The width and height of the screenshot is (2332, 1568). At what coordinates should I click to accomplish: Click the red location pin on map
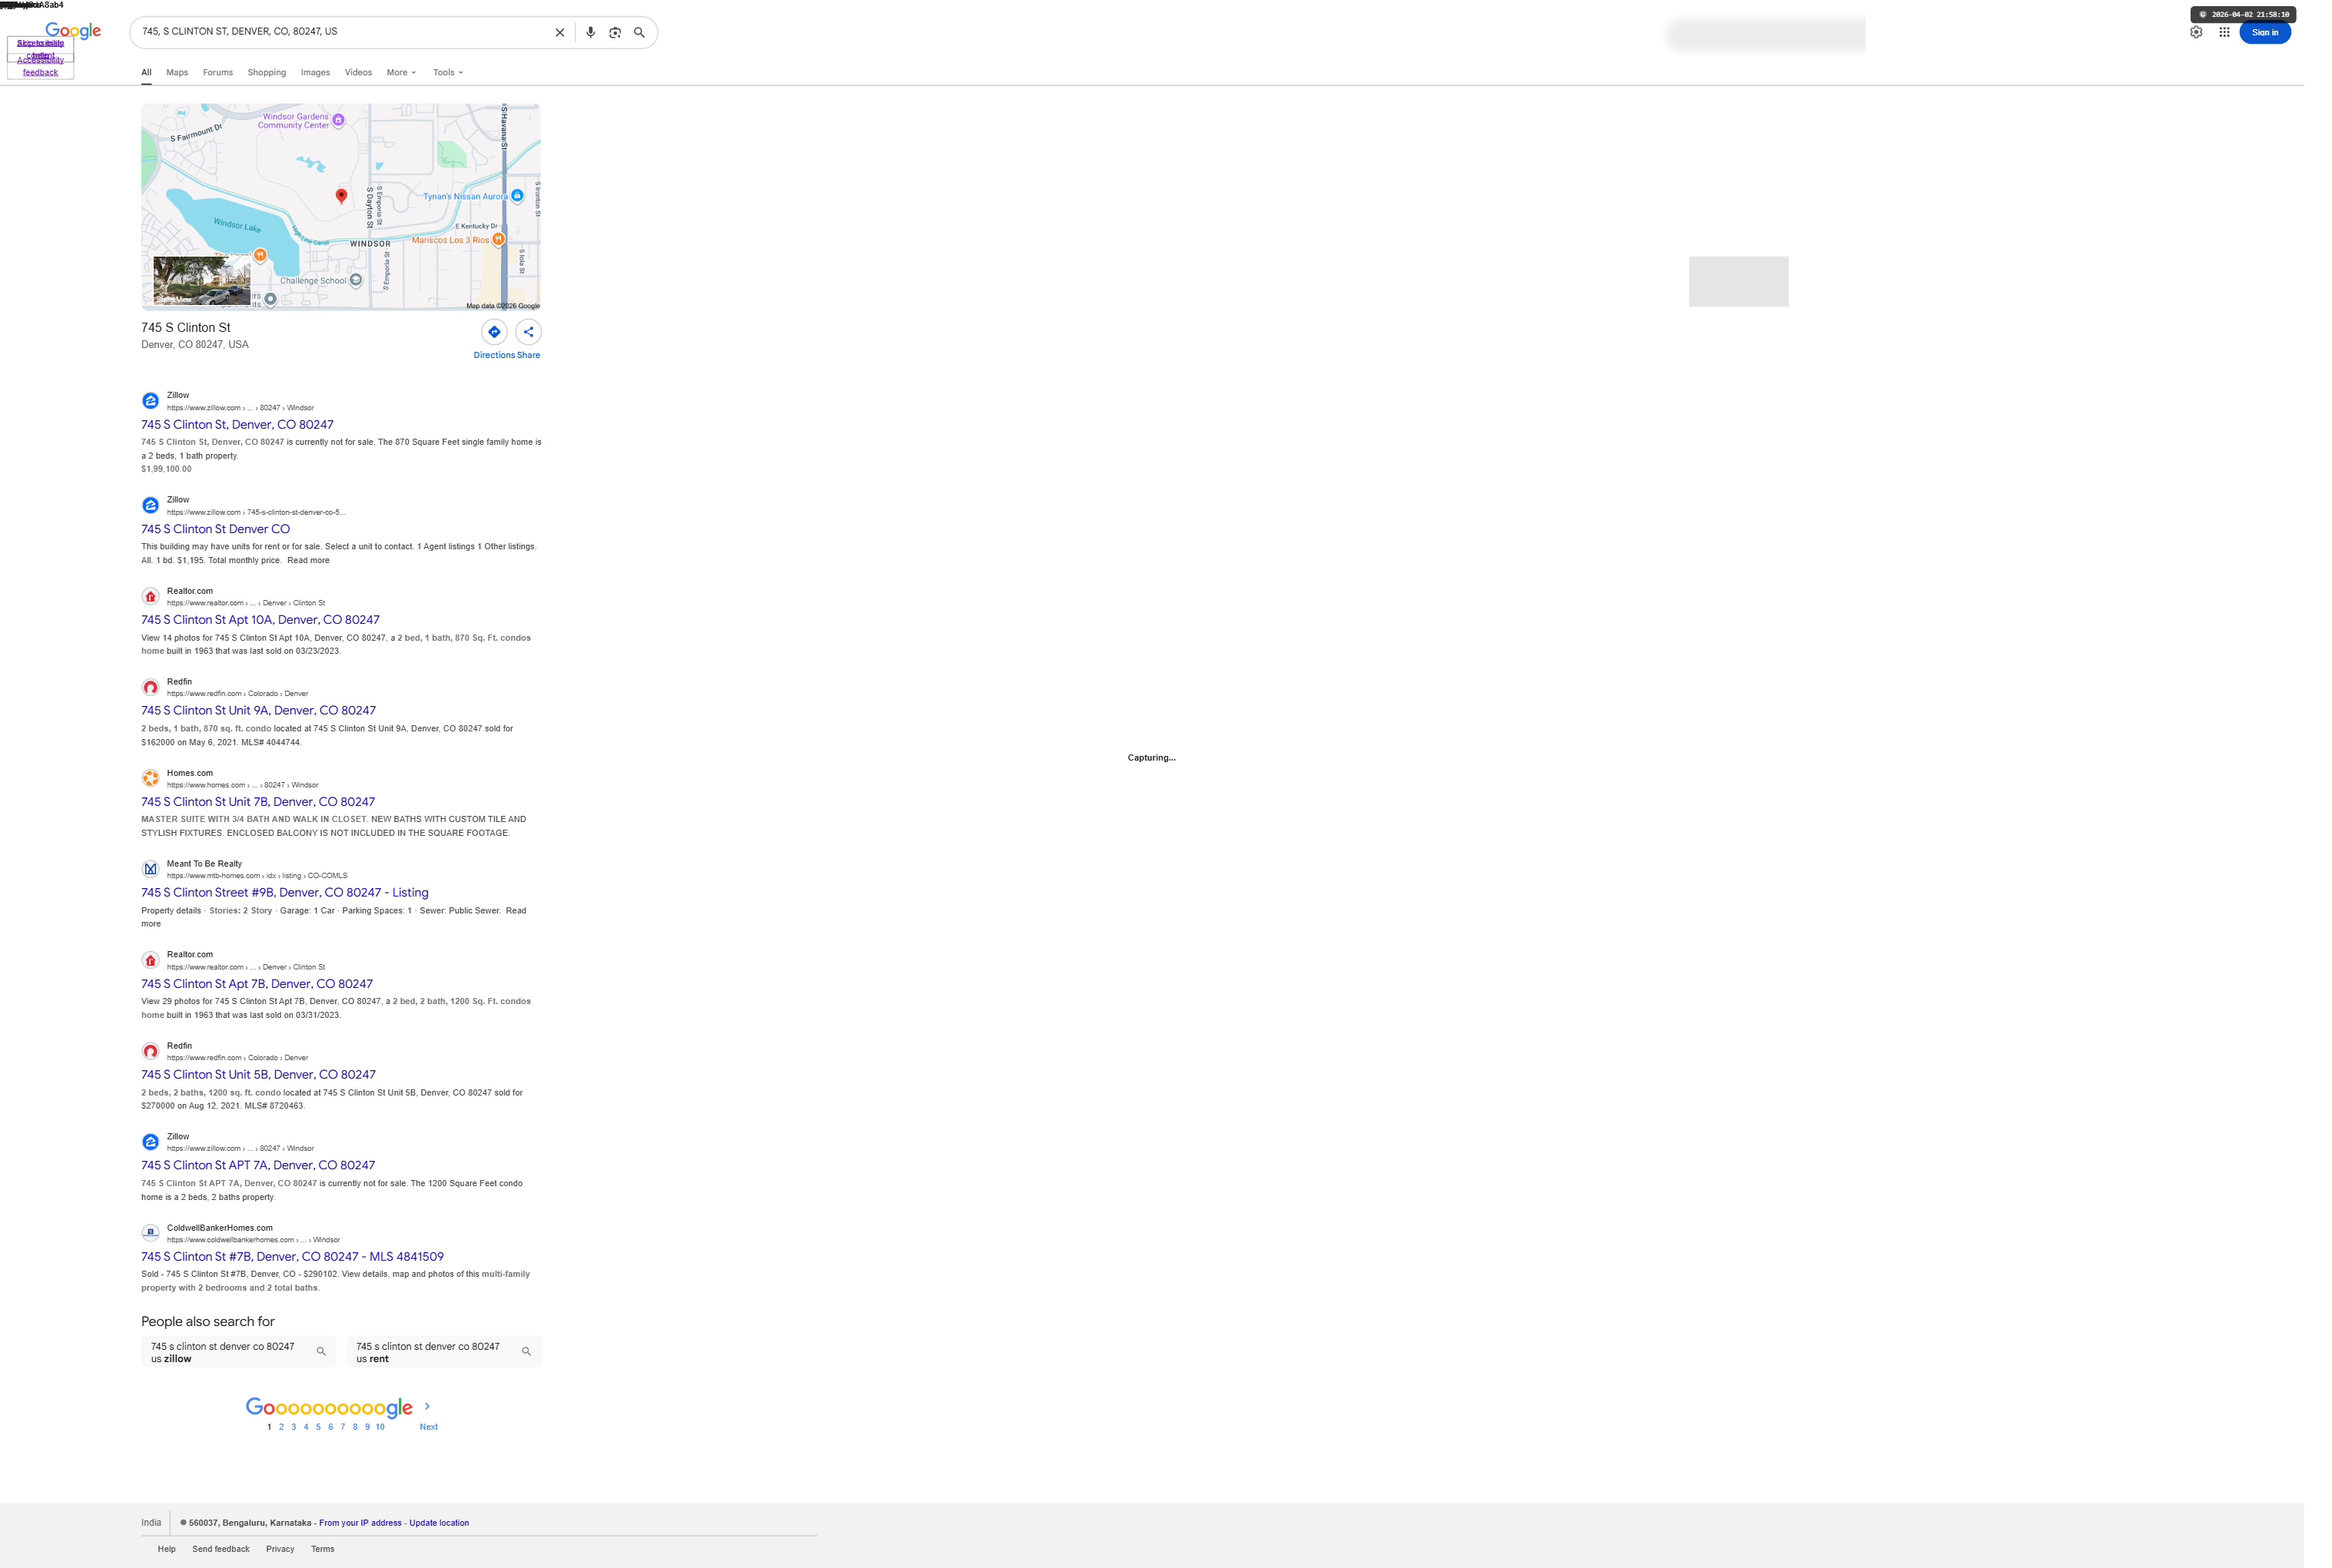(x=341, y=196)
